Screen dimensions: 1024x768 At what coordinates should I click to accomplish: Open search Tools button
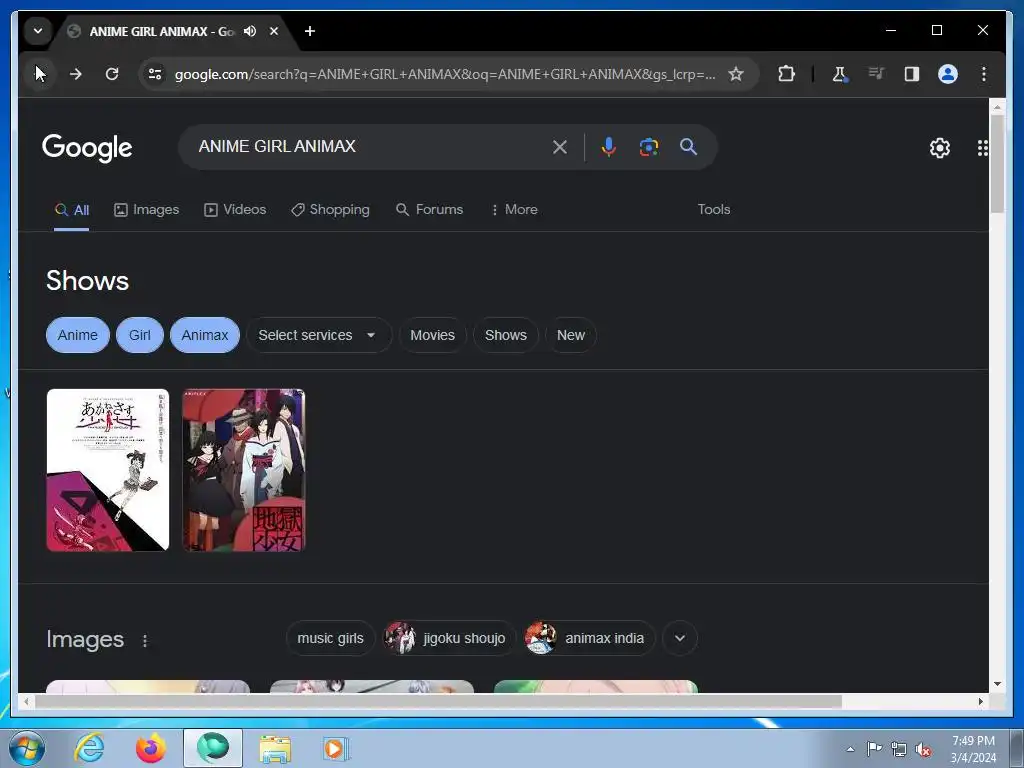point(714,210)
